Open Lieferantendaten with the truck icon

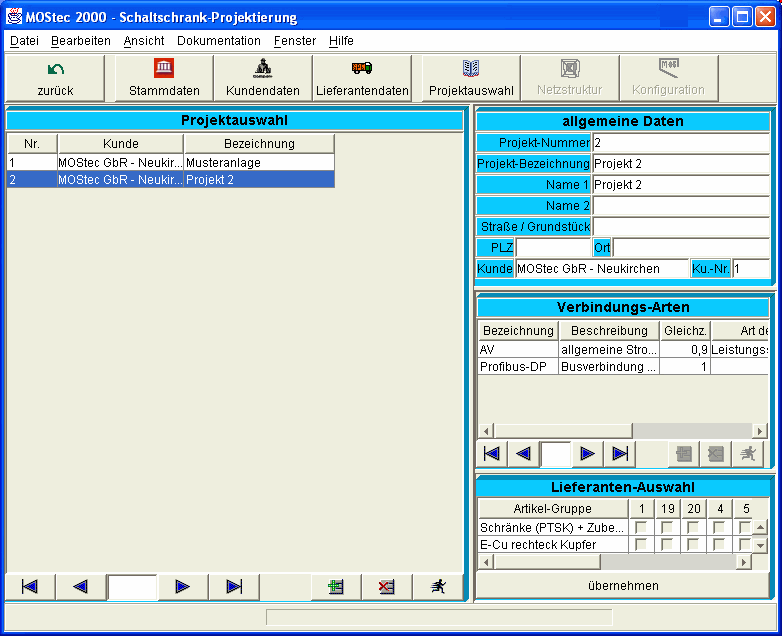point(362,78)
